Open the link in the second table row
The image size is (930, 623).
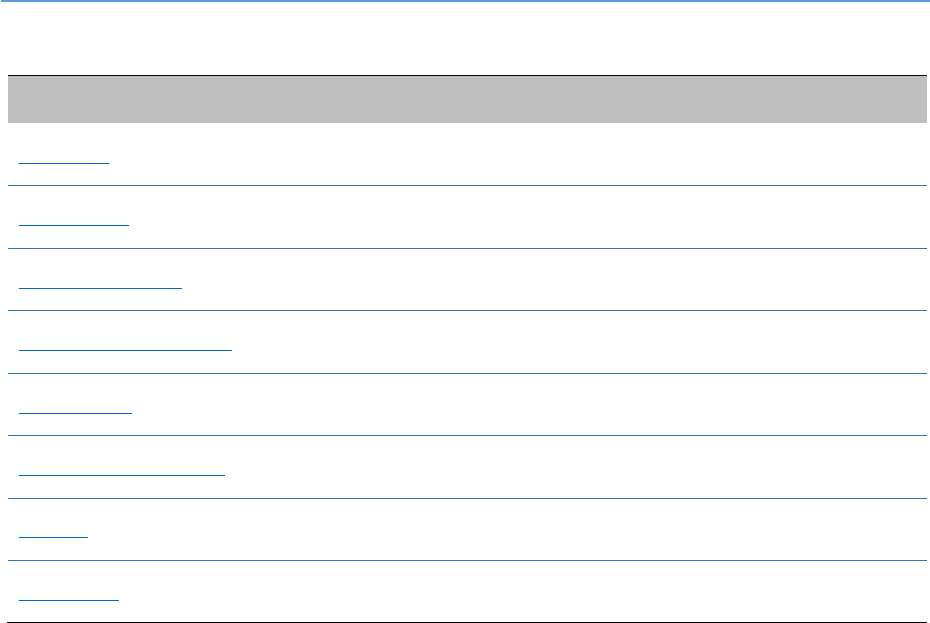[74, 222]
